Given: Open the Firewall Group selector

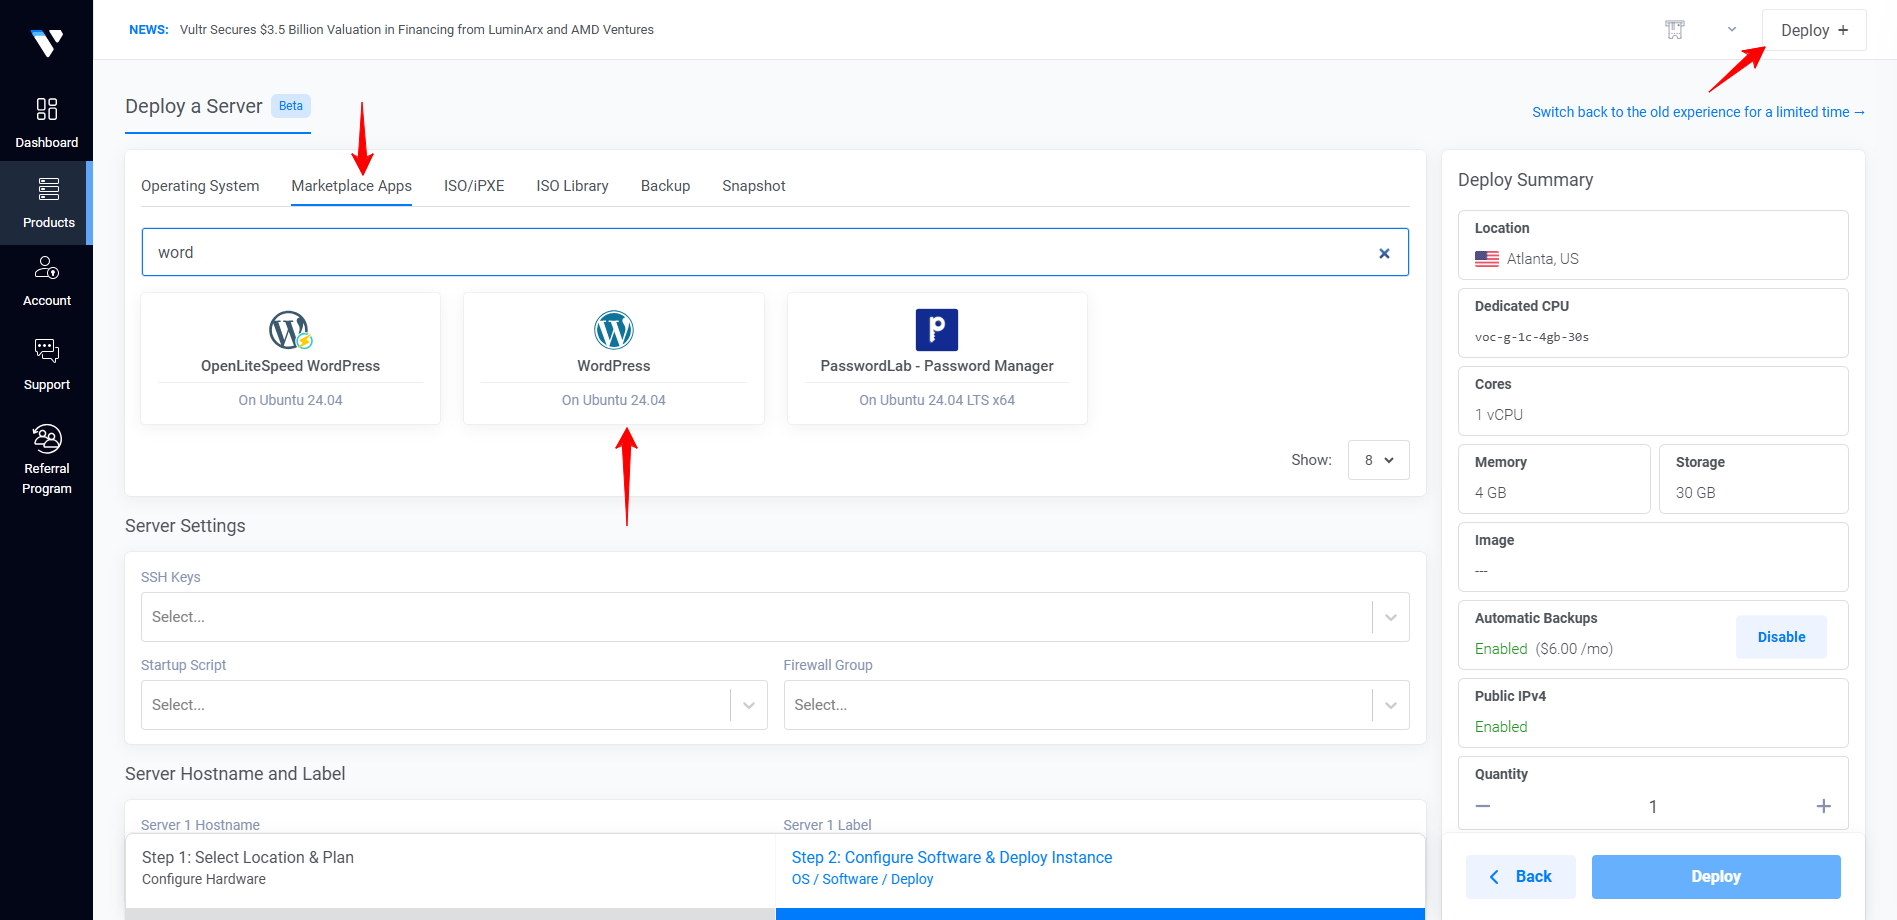Looking at the screenshot, I should (x=1097, y=704).
